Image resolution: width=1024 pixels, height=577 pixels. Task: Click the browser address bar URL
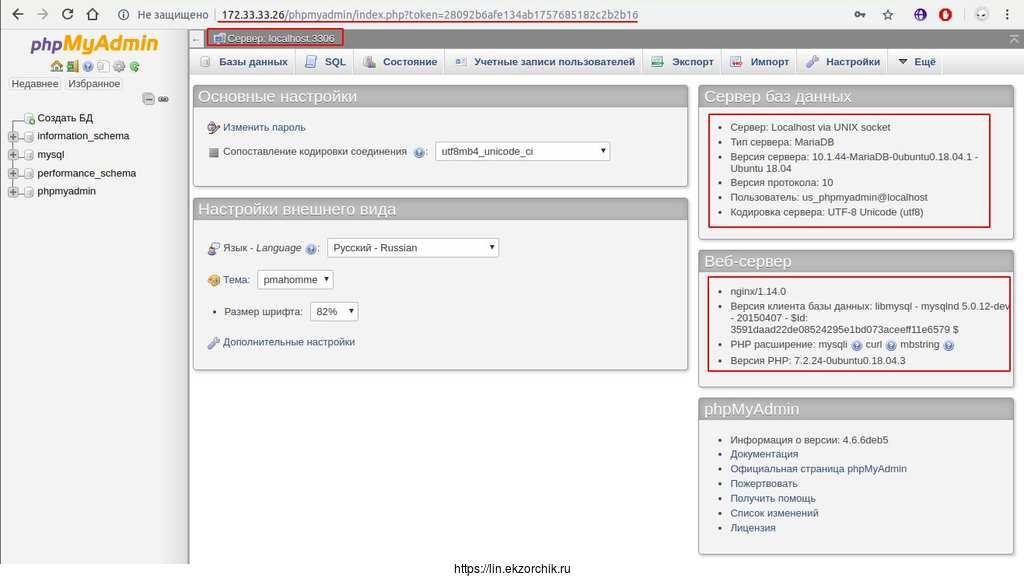[428, 15]
